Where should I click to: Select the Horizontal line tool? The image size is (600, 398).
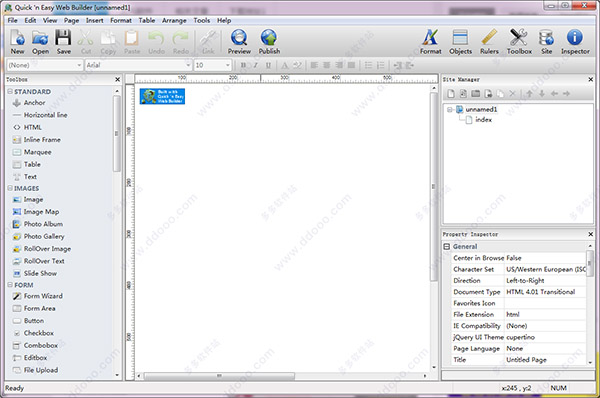(x=40, y=115)
